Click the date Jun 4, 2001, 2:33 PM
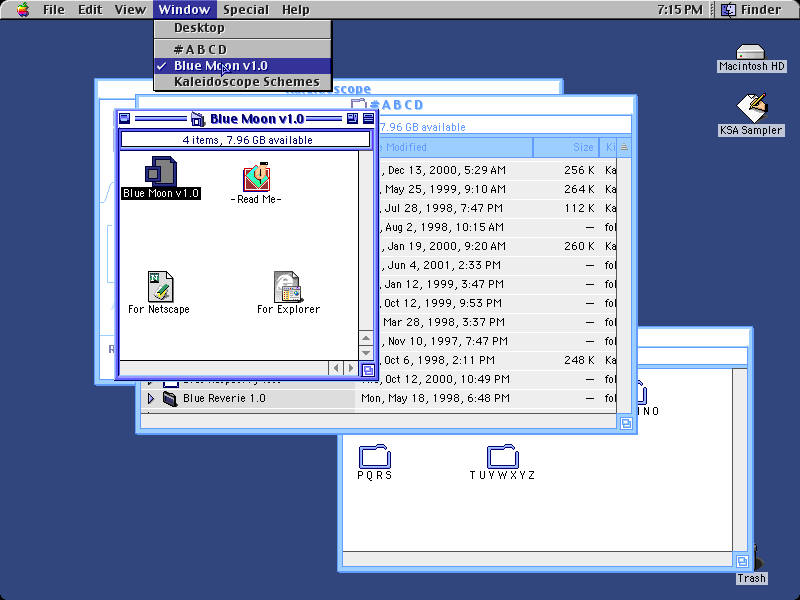The width and height of the screenshot is (800, 600). click(444, 265)
